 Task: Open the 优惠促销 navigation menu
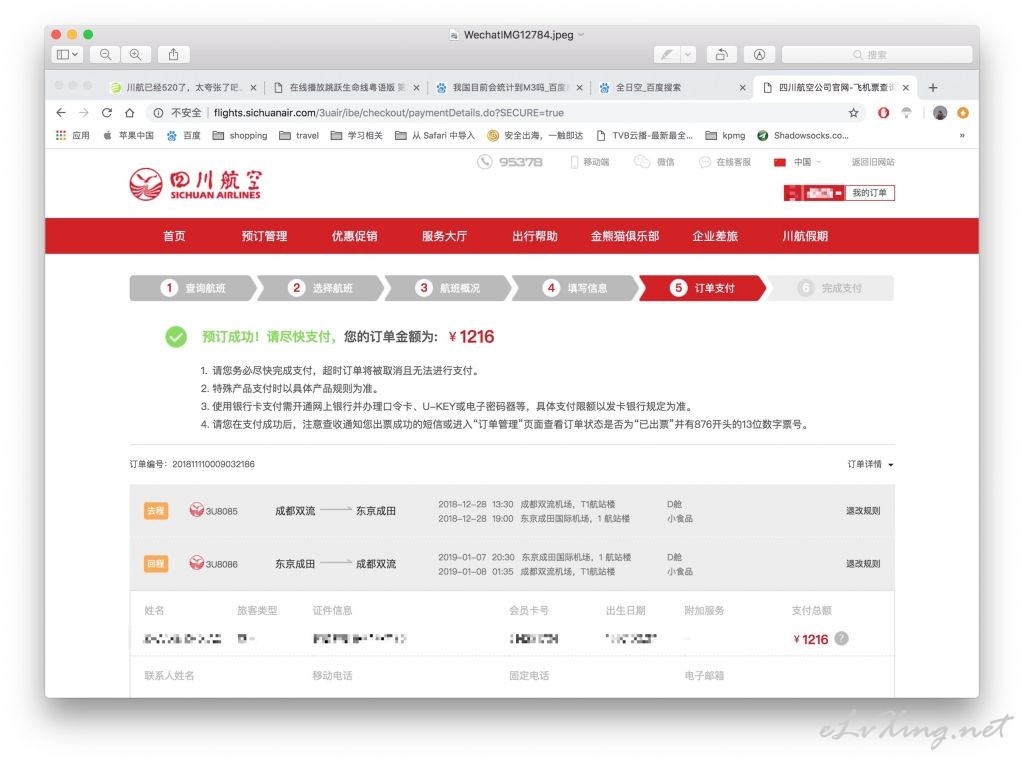click(355, 236)
